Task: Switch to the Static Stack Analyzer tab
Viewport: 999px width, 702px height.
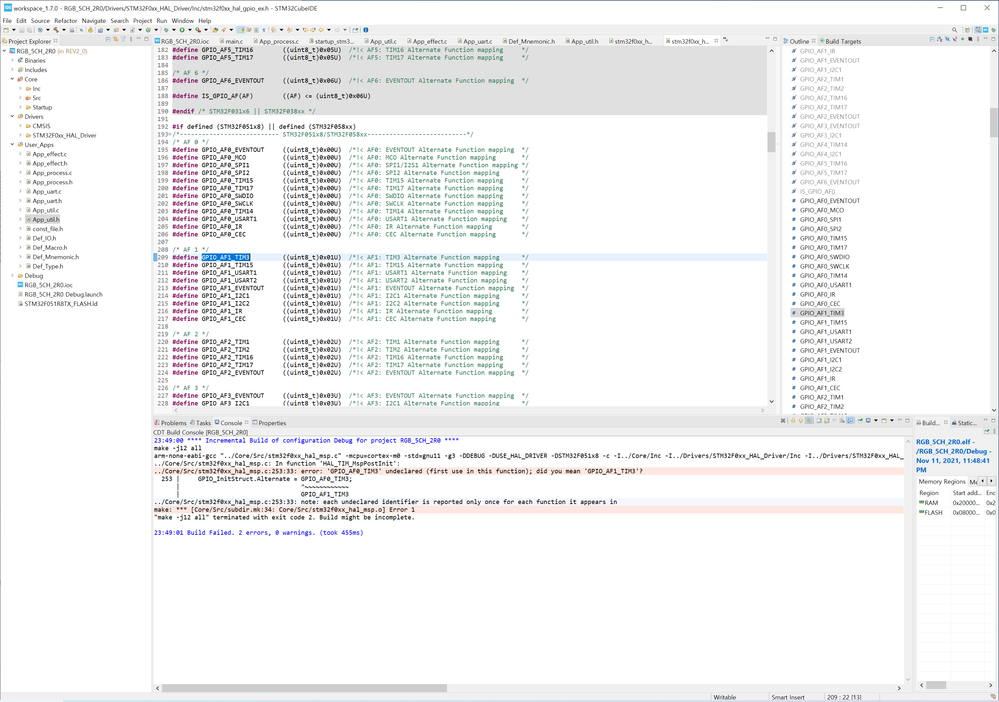Action: tap(964, 423)
